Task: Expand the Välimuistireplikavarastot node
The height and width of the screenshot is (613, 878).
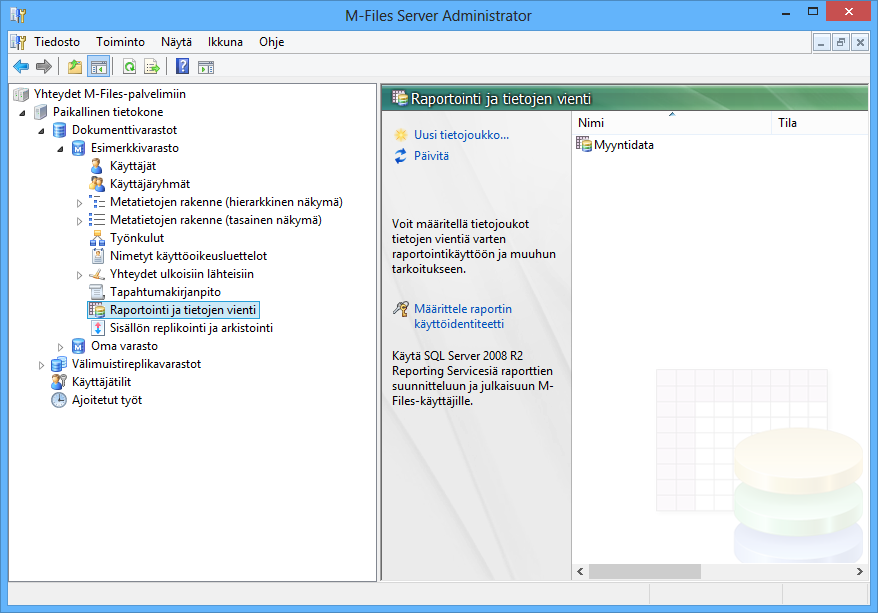Action: tap(41, 365)
